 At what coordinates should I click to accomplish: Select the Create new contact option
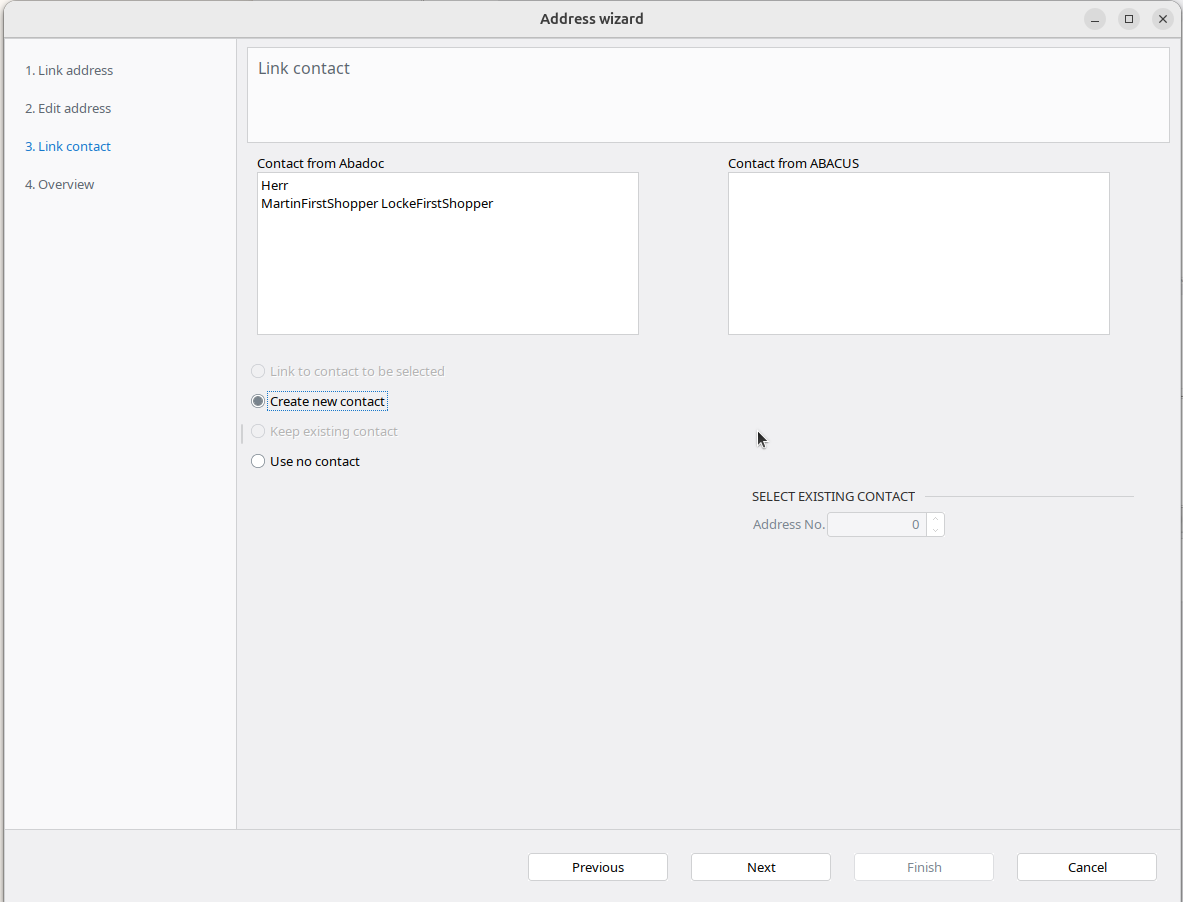tap(258, 401)
